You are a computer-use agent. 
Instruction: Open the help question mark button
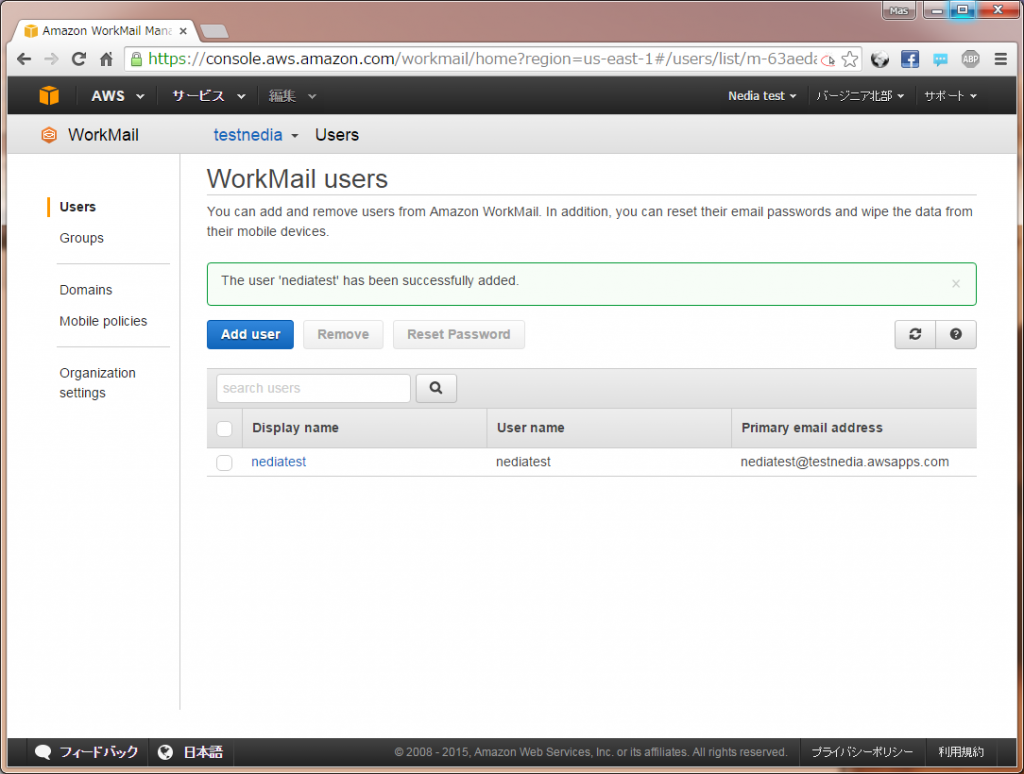point(955,334)
